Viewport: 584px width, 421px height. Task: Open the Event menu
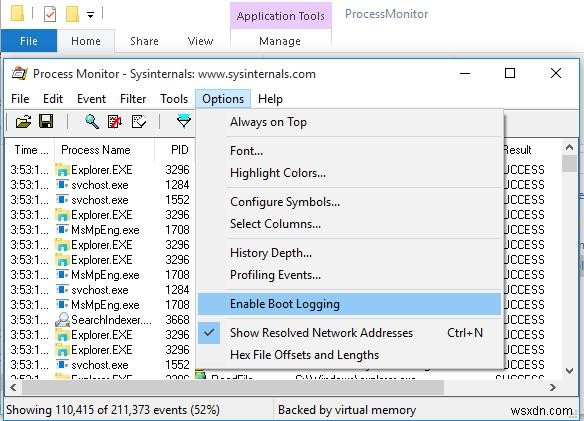coord(91,99)
